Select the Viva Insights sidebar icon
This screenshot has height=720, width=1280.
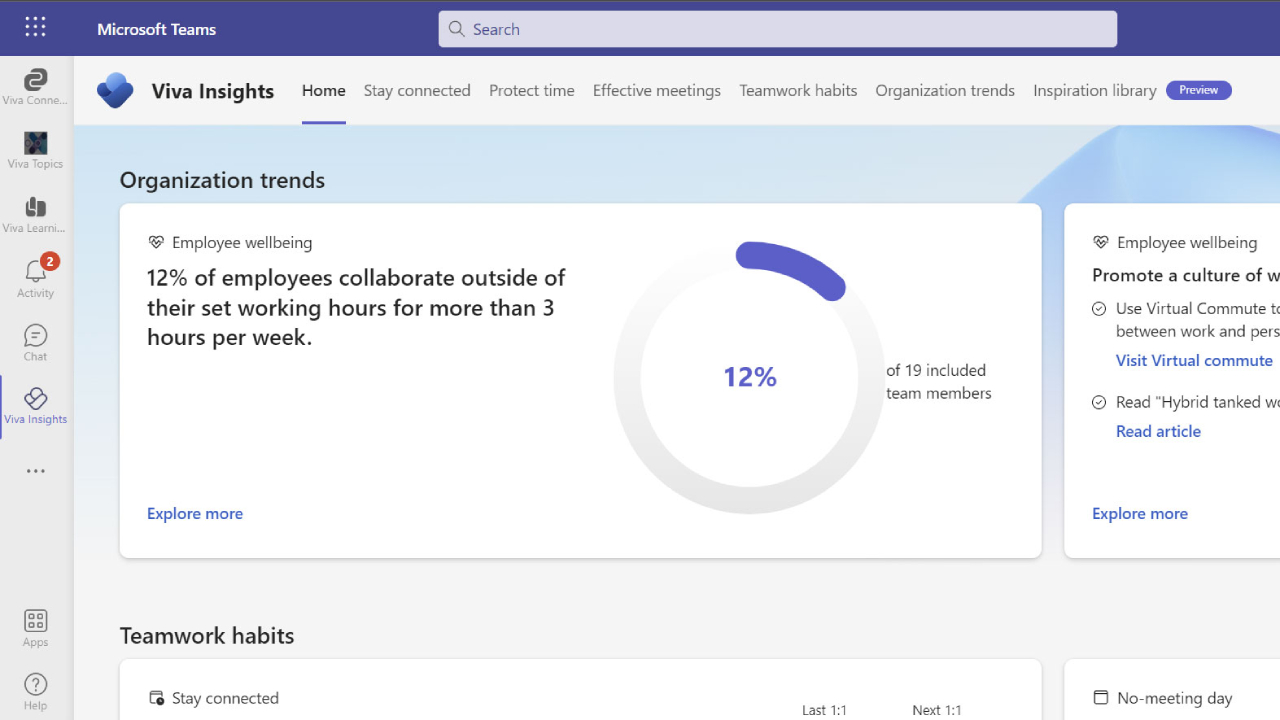[35, 398]
